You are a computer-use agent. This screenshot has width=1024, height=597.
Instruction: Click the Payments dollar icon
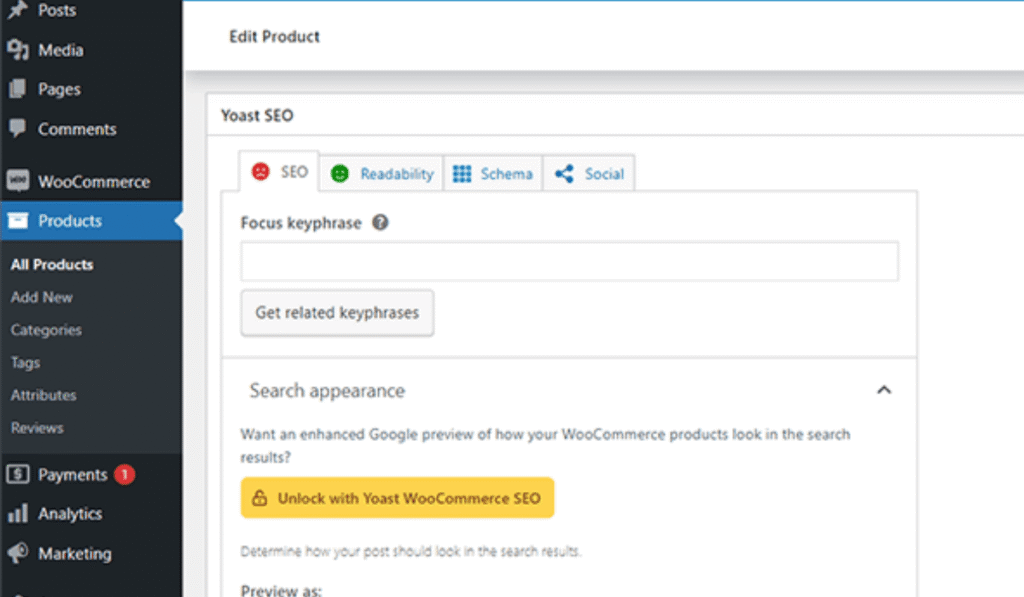pos(17,475)
